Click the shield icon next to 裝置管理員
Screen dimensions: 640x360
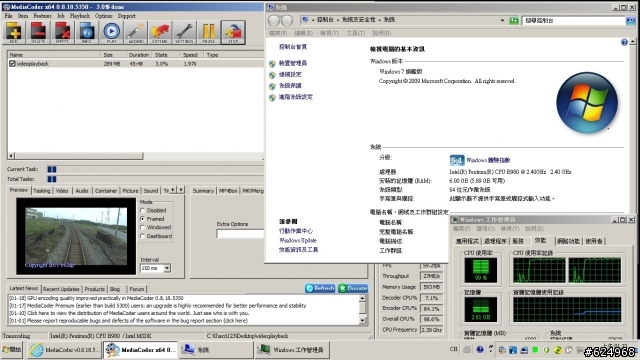point(273,64)
